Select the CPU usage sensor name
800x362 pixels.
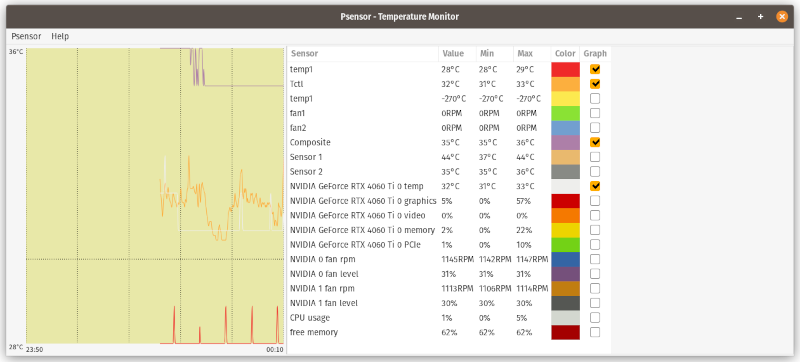tap(310, 318)
